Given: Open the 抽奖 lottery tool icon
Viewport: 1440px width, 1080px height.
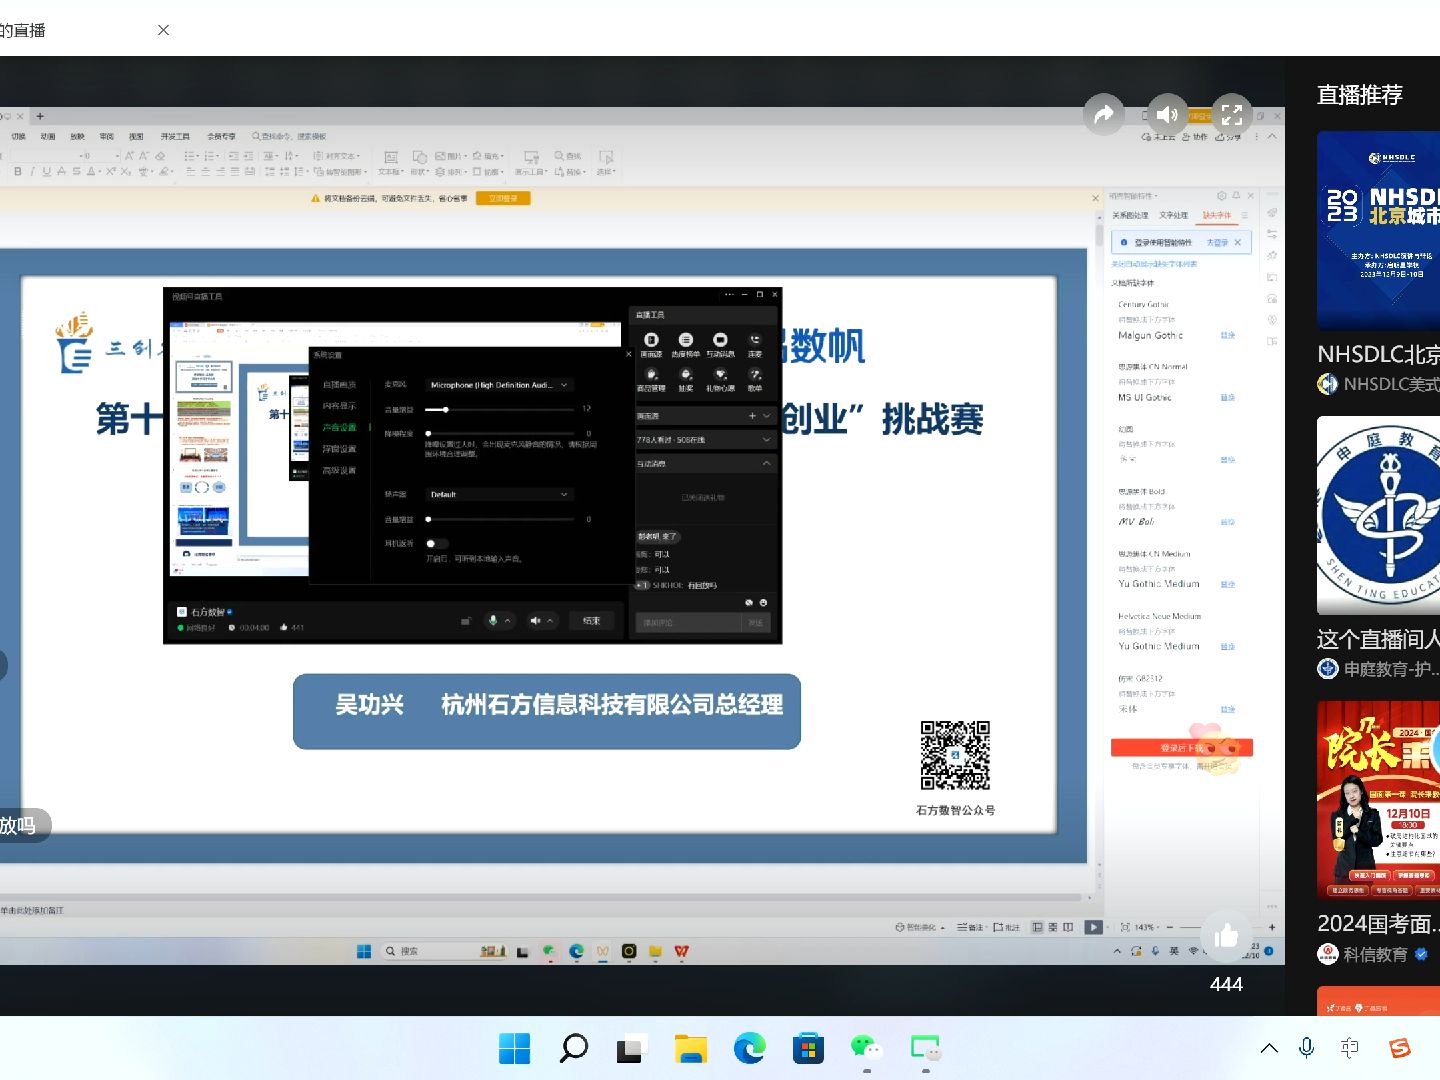Looking at the screenshot, I should coord(686,380).
